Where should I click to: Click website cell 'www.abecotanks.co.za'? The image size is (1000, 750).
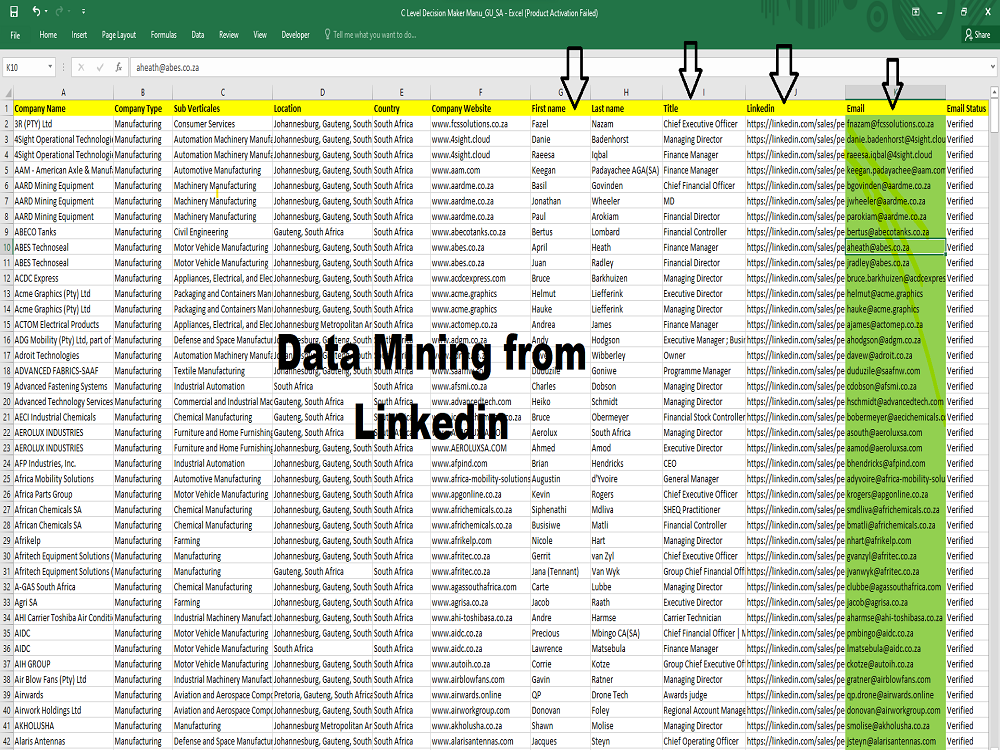pyautogui.click(x=480, y=232)
